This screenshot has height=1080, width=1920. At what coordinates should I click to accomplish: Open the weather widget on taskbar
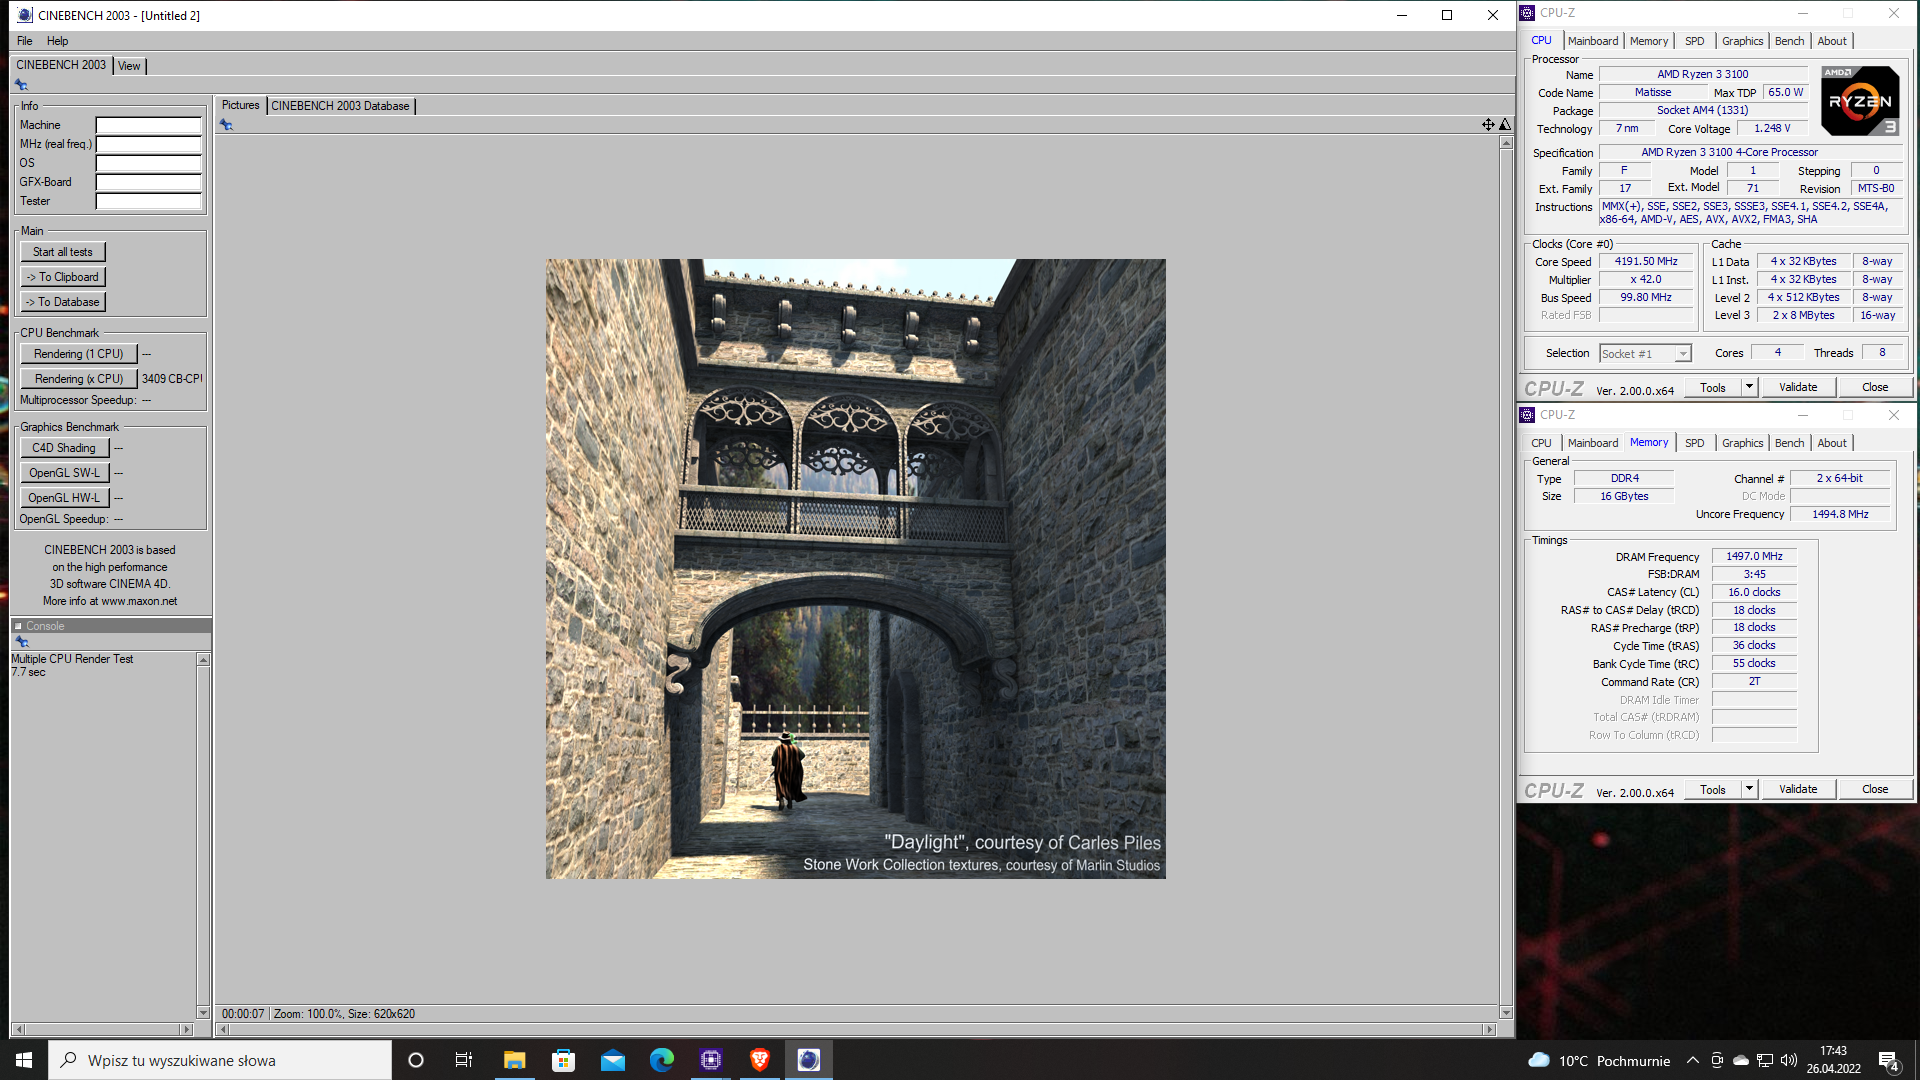(x=1598, y=1061)
